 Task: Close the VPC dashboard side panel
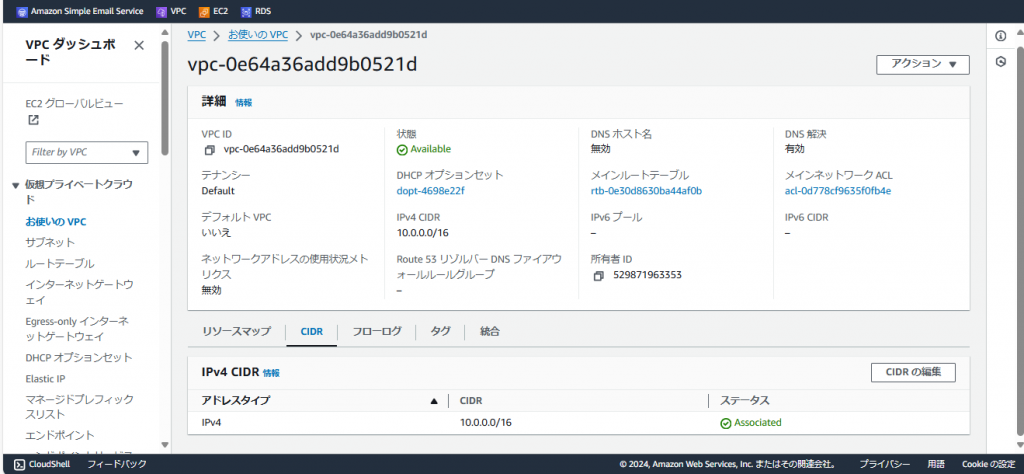tap(138, 45)
